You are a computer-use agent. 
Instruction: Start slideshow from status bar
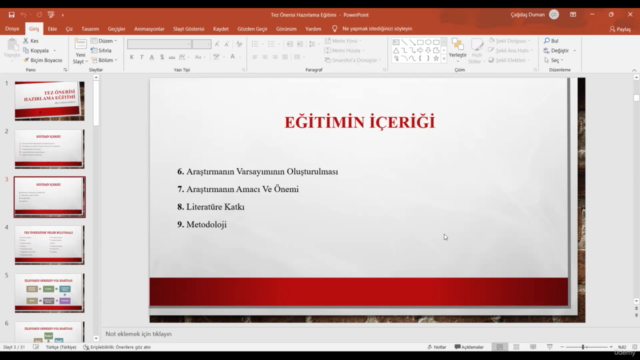pos(550,347)
